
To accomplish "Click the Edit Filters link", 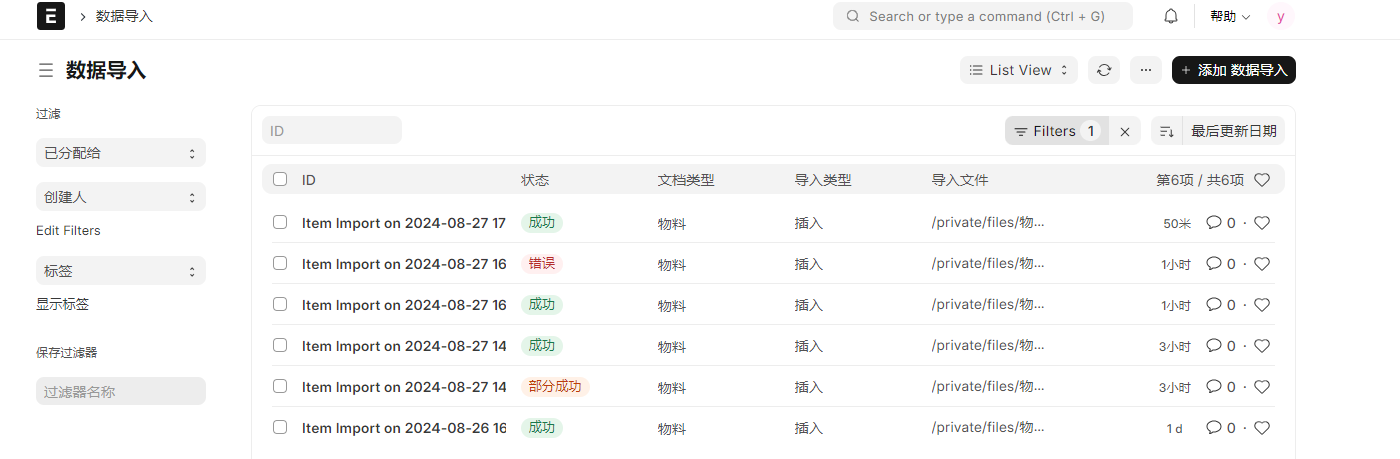I will coord(68,231).
